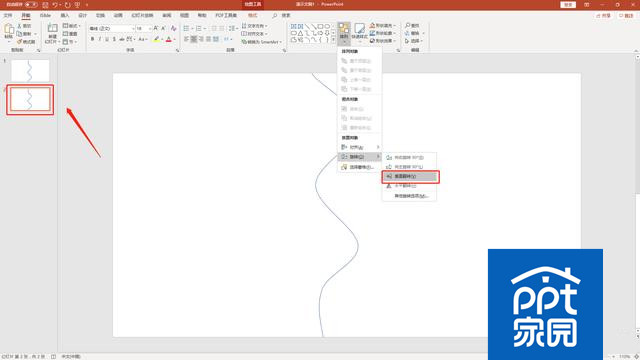Choose Flip Horizontal in the rotate submenu
This screenshot has width=640, height=360.
point(410,186)
